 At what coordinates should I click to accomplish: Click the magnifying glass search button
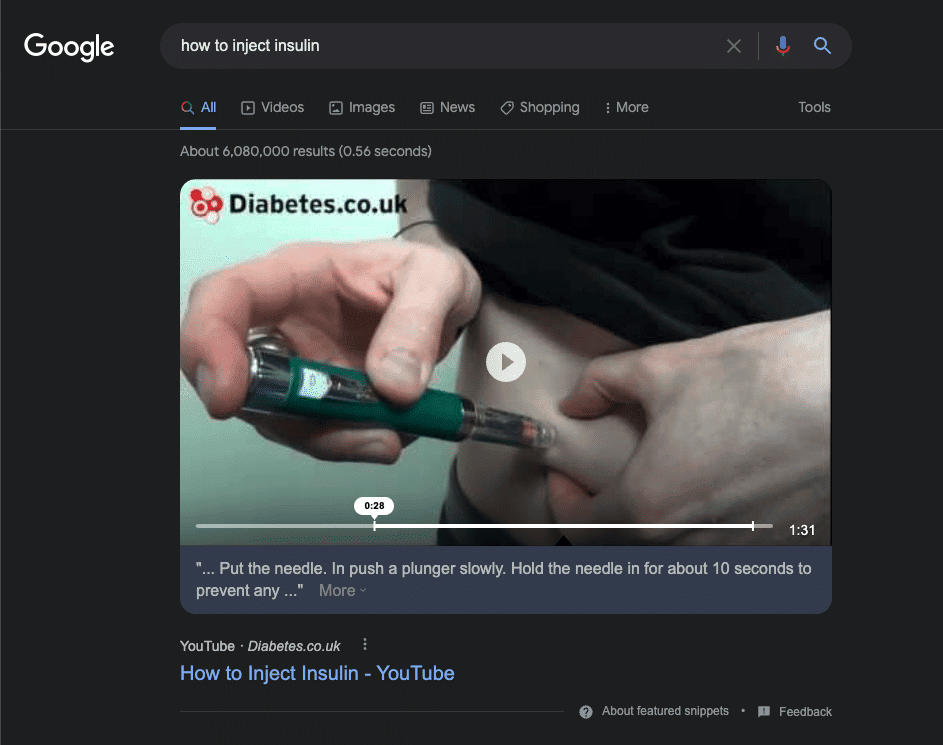[822, 46]
